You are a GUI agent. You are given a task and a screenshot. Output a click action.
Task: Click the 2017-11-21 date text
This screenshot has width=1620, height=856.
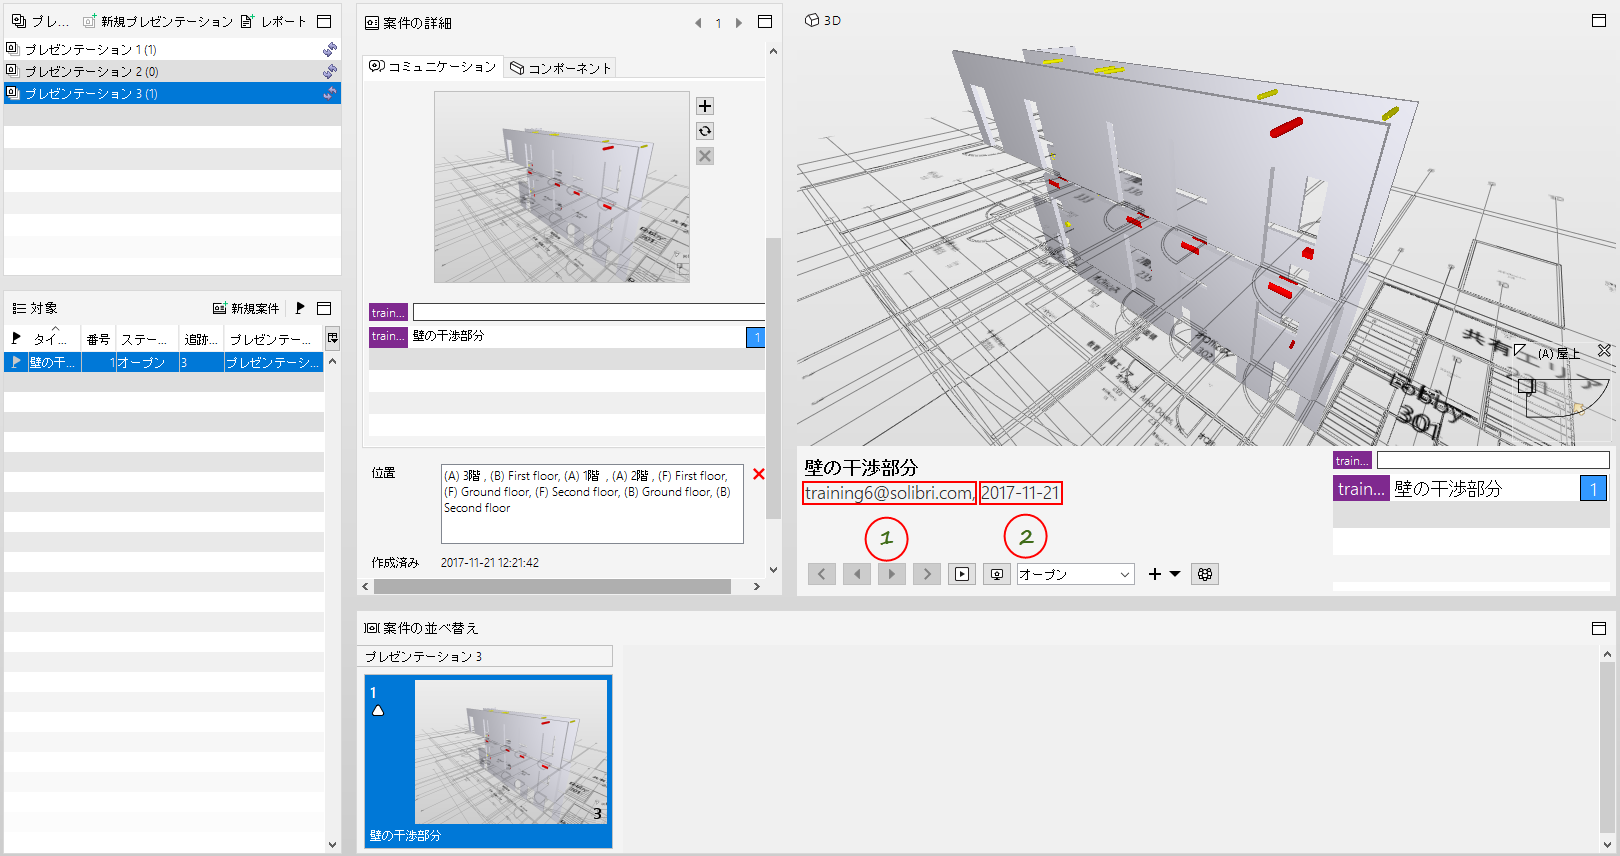(x=1020, y=493)
